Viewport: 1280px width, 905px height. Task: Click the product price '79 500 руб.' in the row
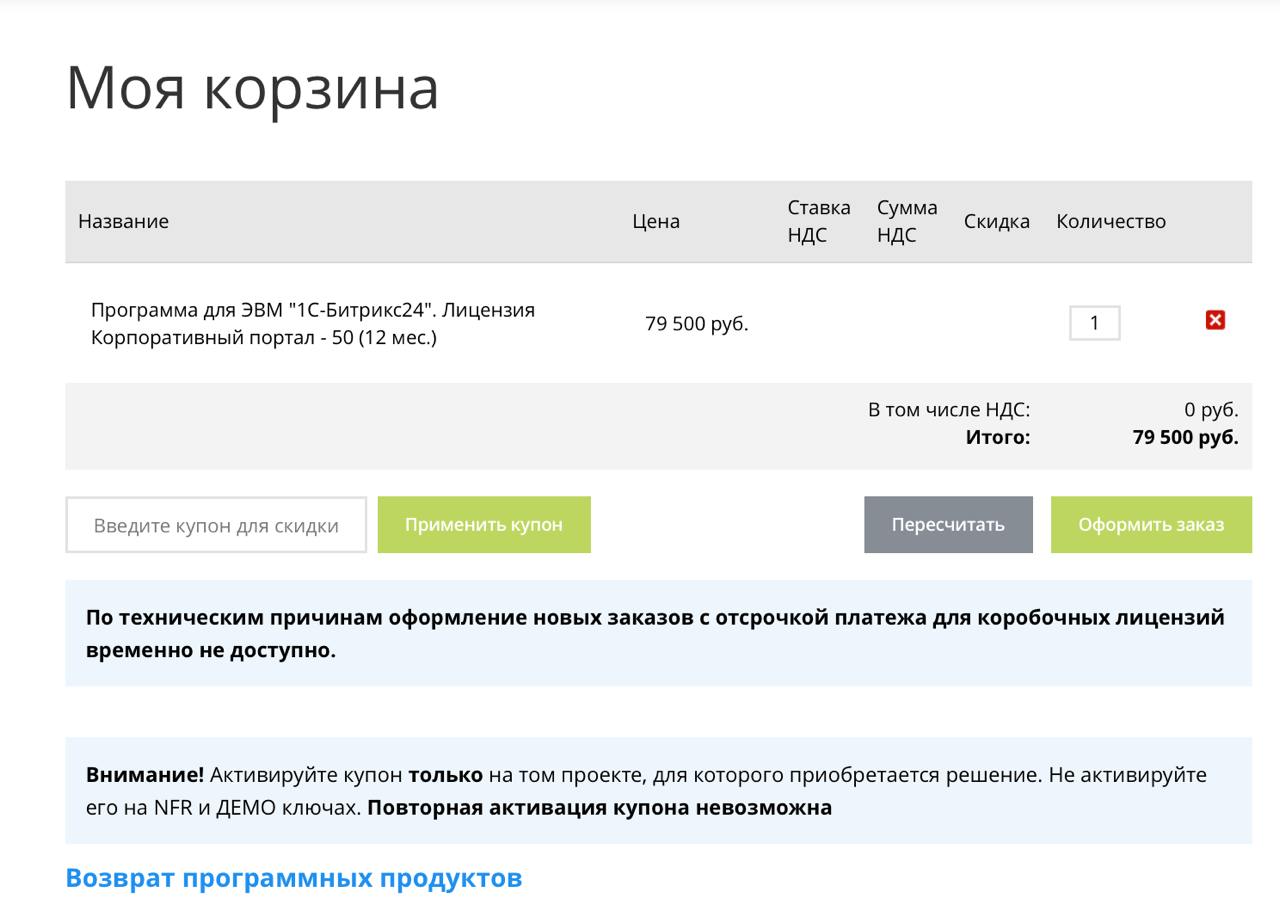pyautogui.click(x=697, y=324)
